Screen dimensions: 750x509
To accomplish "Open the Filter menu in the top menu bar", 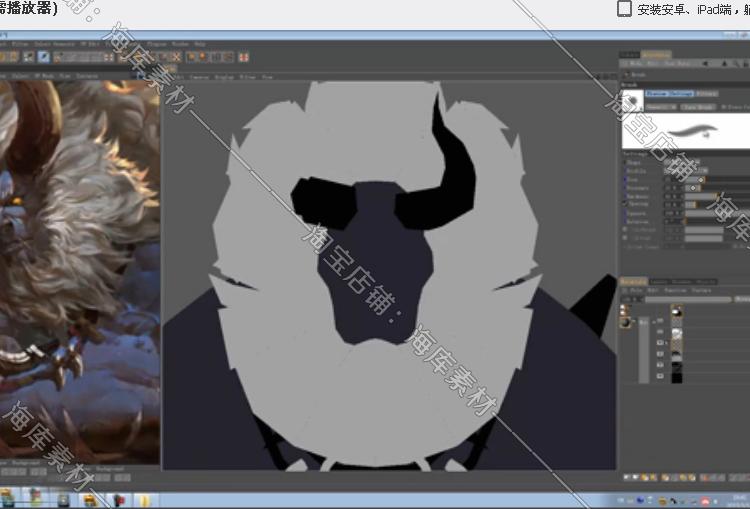I will click(x=20, y=44).
